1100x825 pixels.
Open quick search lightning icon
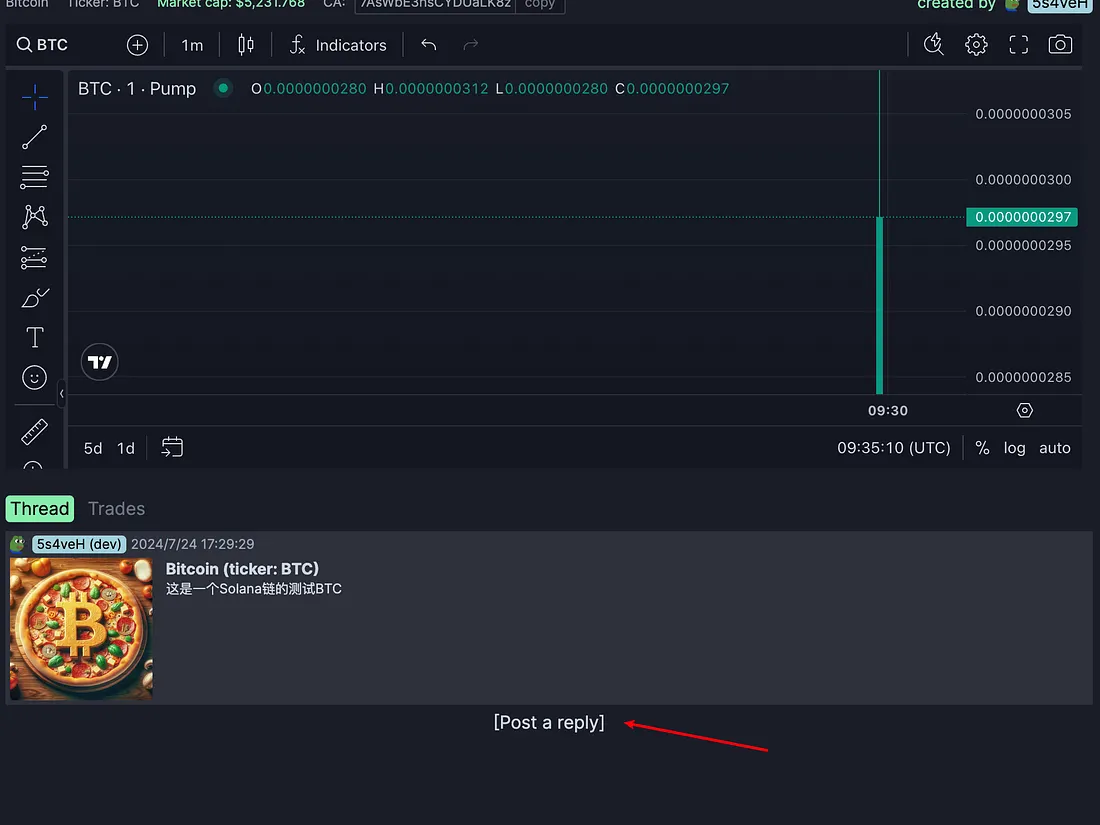[x=933, y=45]
